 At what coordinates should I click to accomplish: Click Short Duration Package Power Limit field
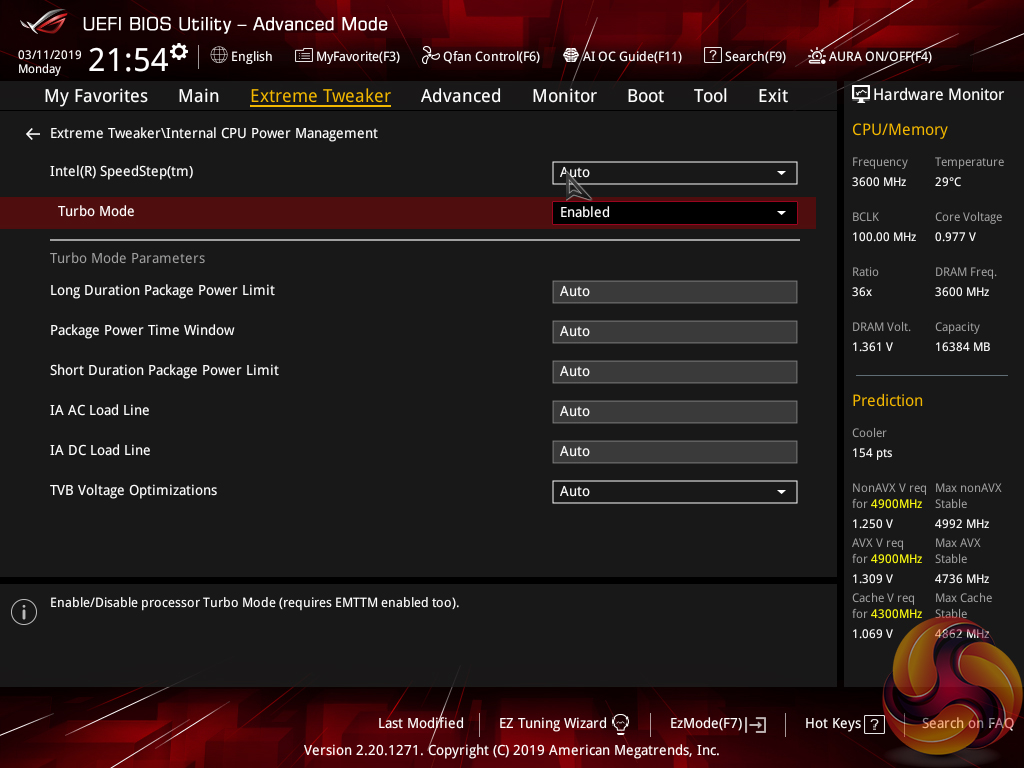675,372
